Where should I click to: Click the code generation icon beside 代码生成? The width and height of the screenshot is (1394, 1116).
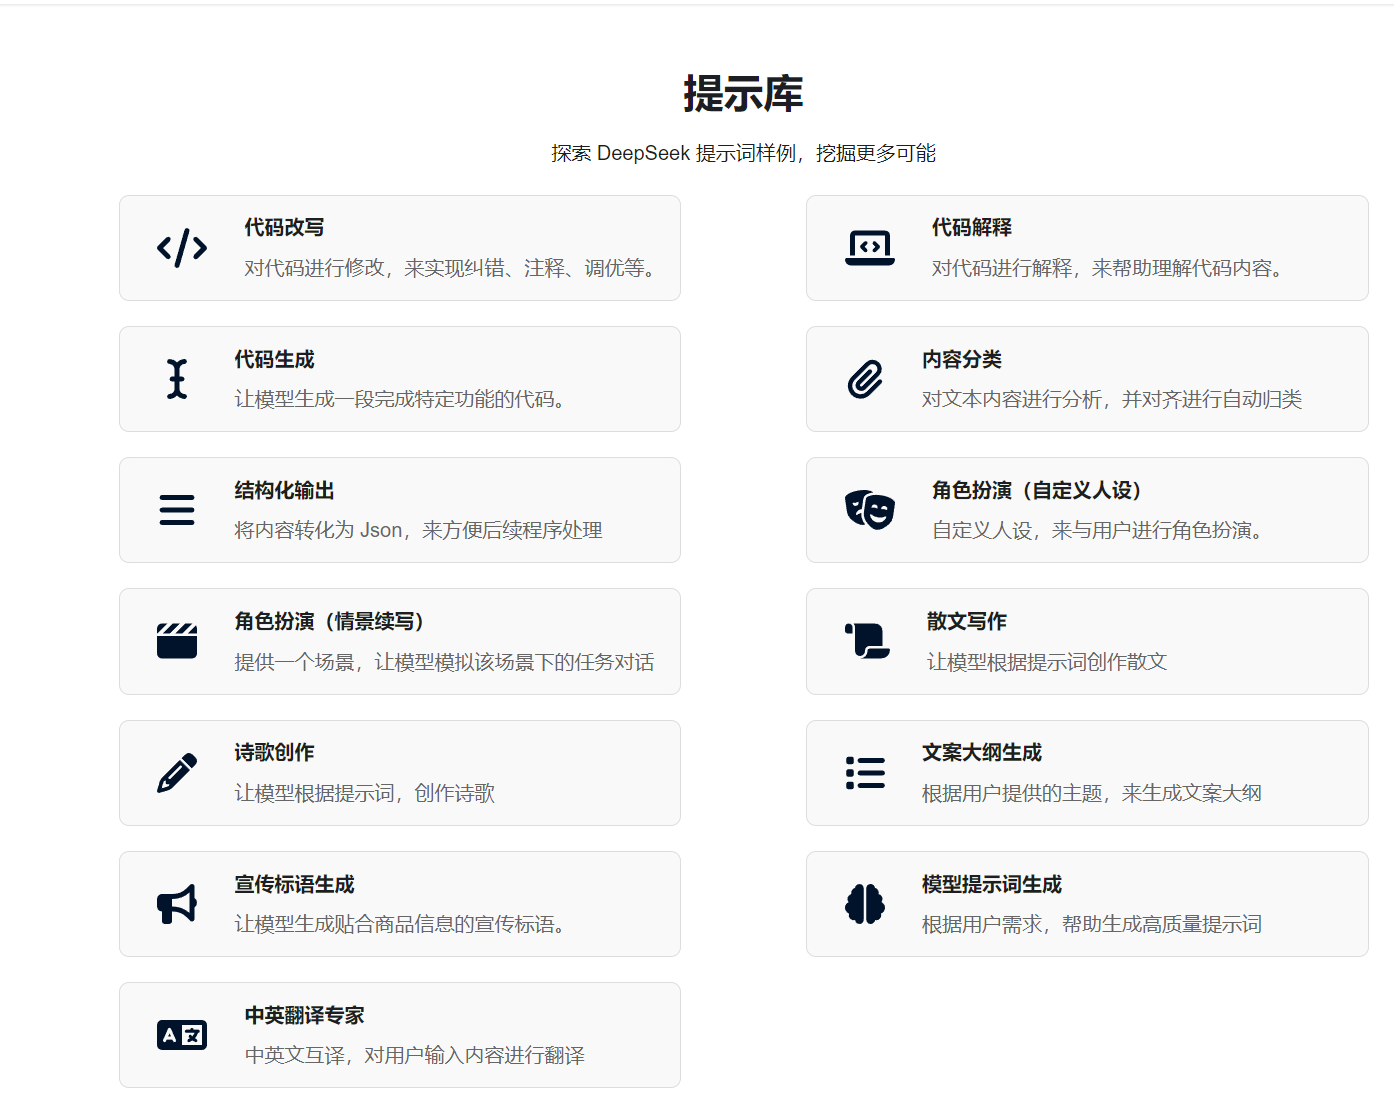pos(177,379)
